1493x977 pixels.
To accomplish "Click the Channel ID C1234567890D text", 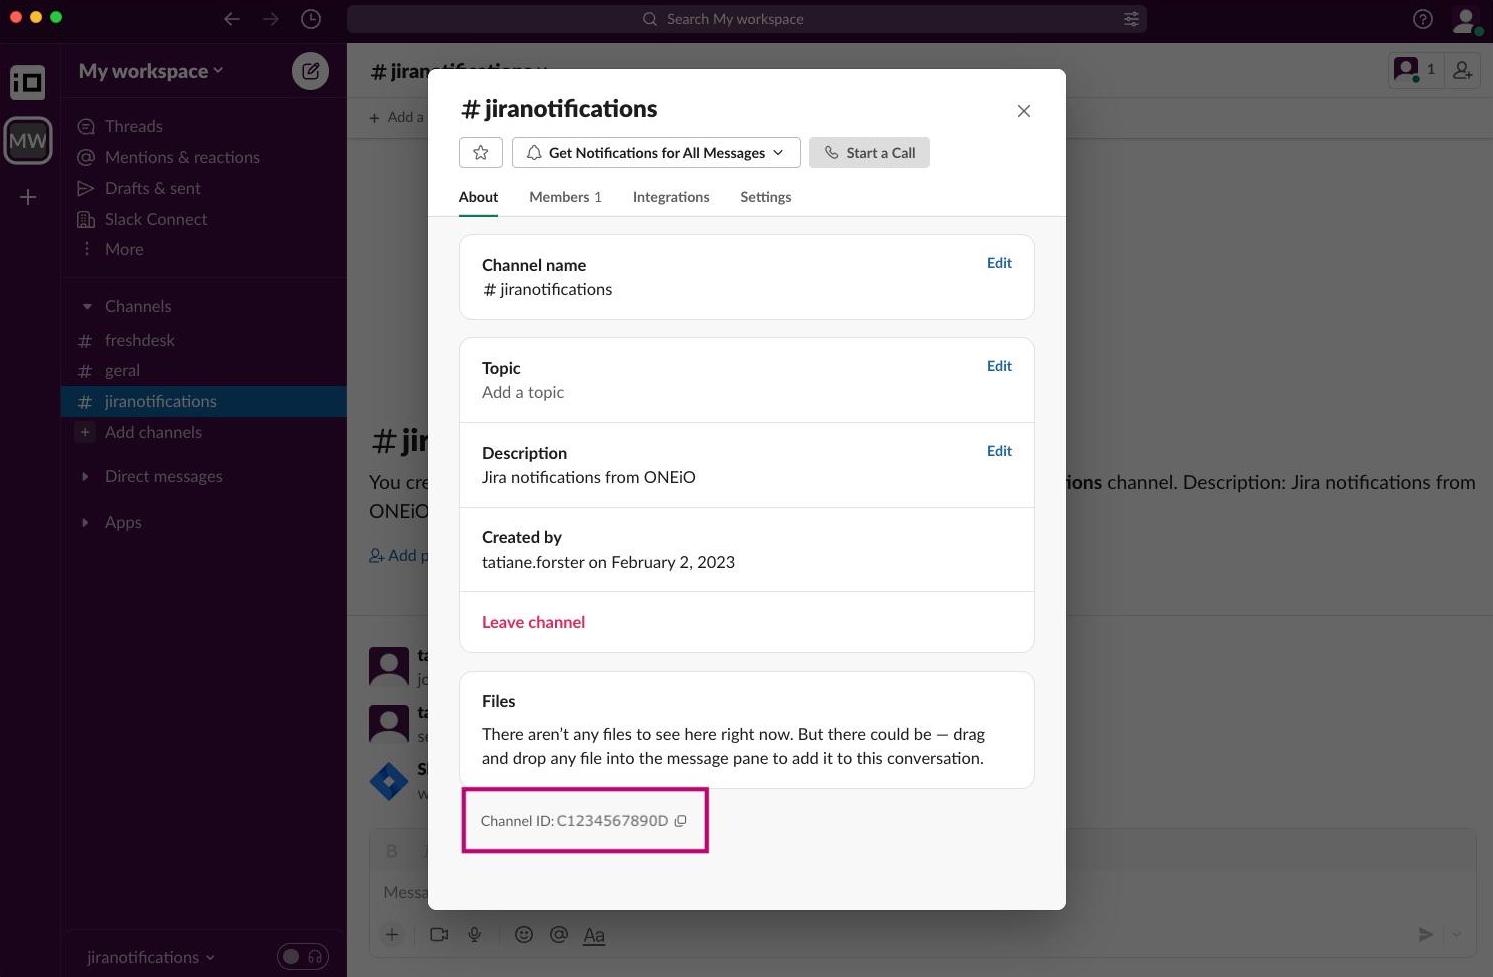I will (x=612, y=821).
